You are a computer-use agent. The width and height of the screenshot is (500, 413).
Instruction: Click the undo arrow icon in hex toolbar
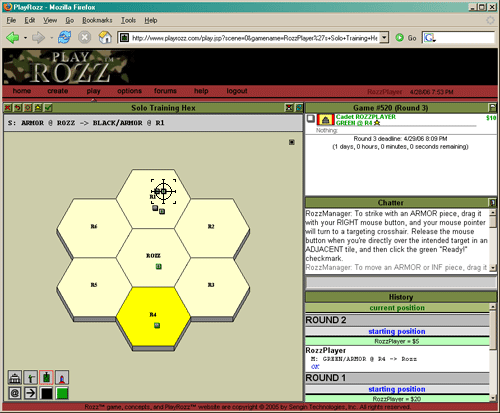click(x=18, y=108)
